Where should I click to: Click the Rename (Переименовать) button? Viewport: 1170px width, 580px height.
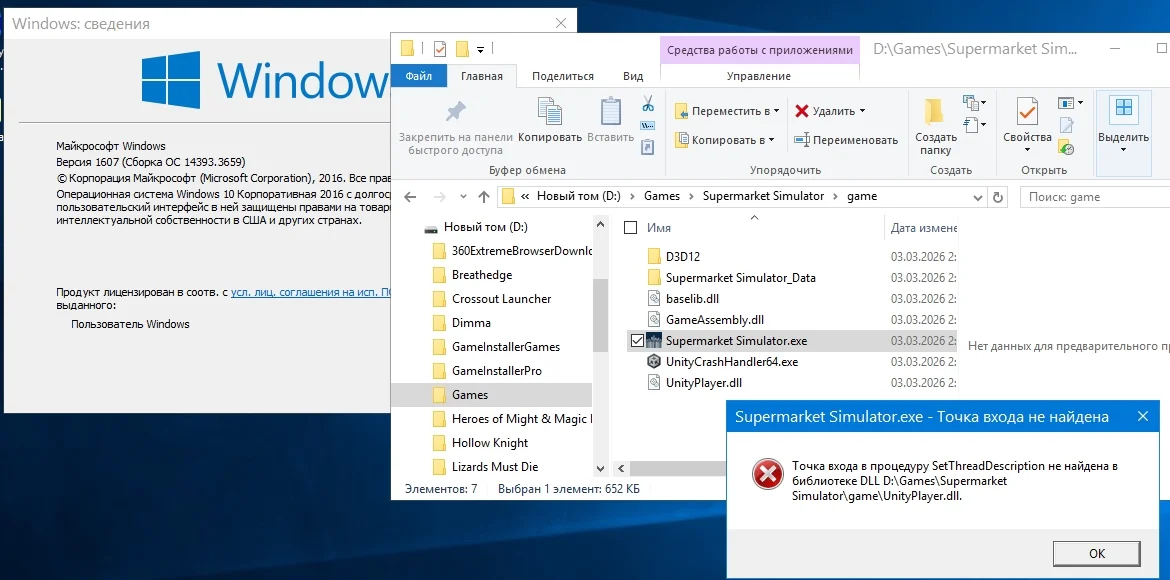[845, 140]
